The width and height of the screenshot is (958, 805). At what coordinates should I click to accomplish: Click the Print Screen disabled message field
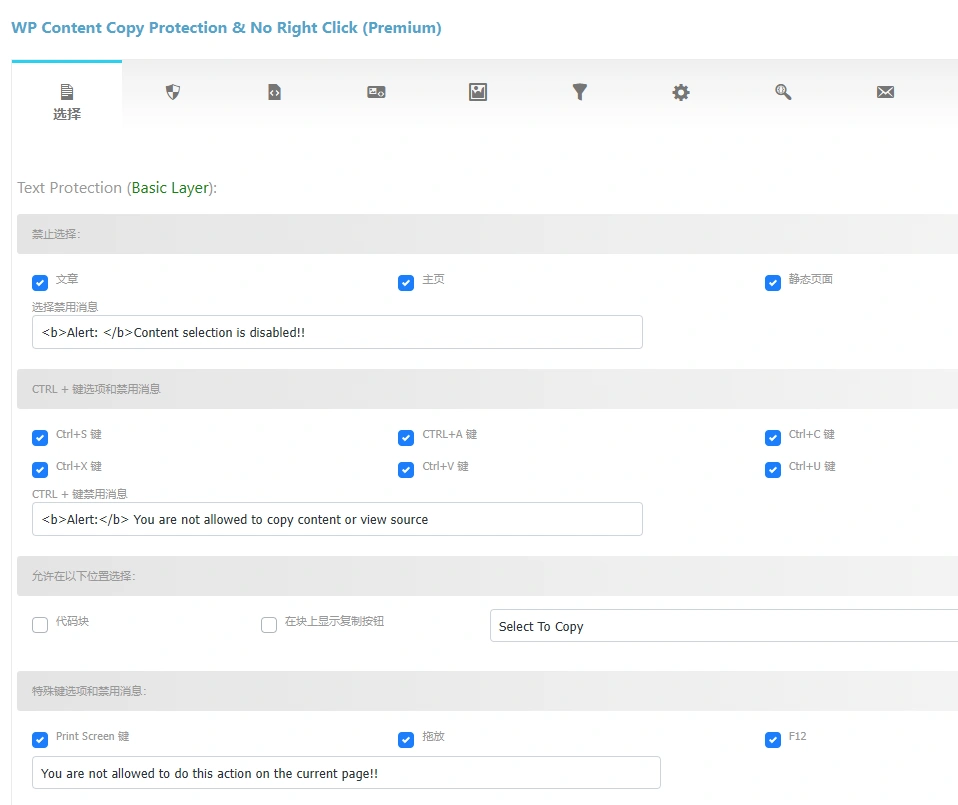347,772
